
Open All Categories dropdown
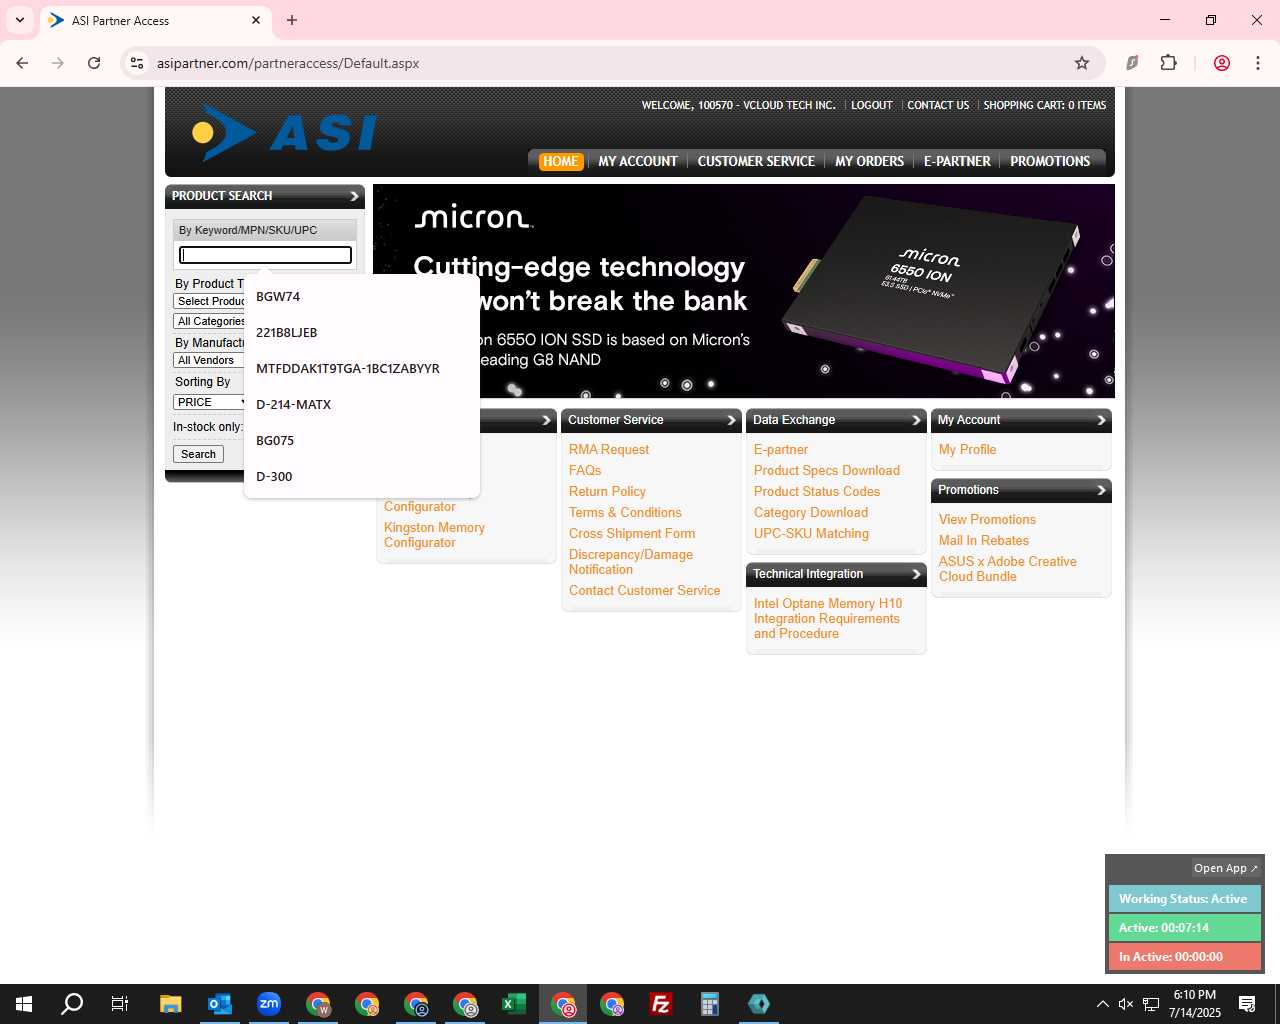point(210,321)
